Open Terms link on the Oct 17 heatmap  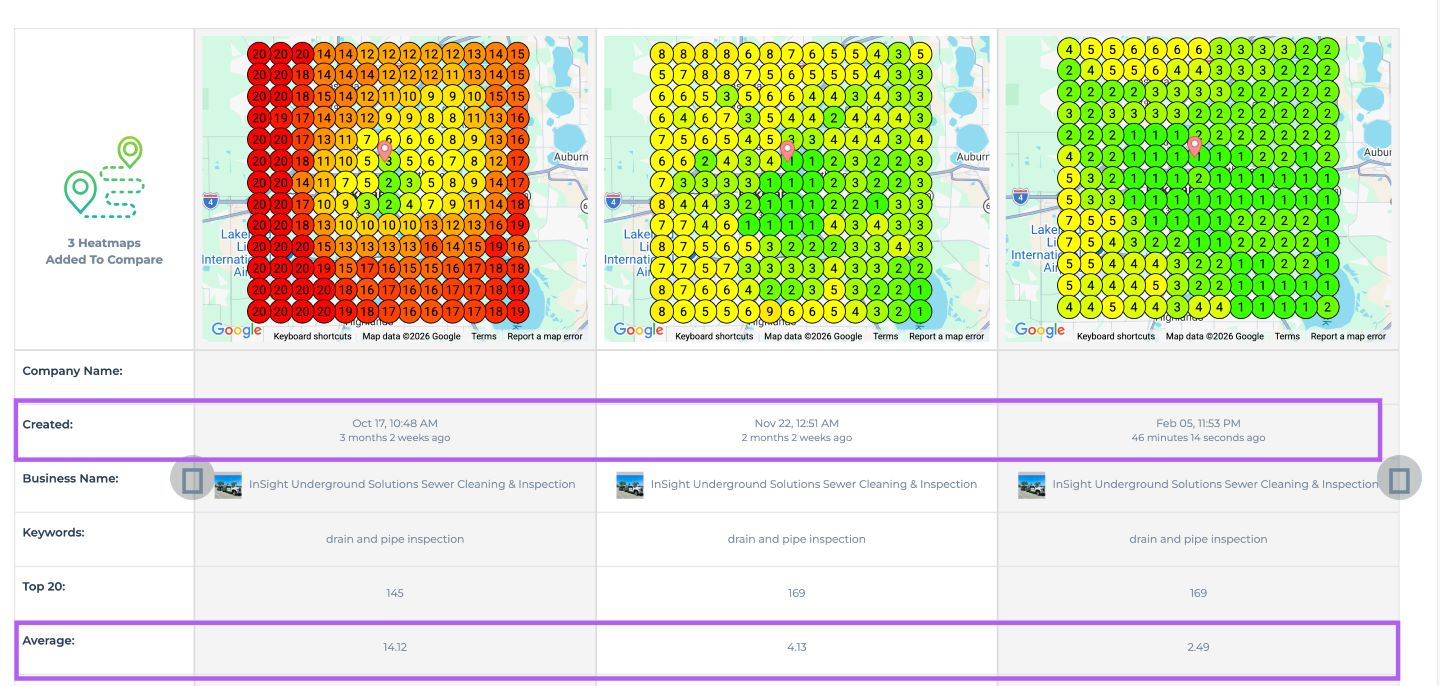click(x=484, y=337)
